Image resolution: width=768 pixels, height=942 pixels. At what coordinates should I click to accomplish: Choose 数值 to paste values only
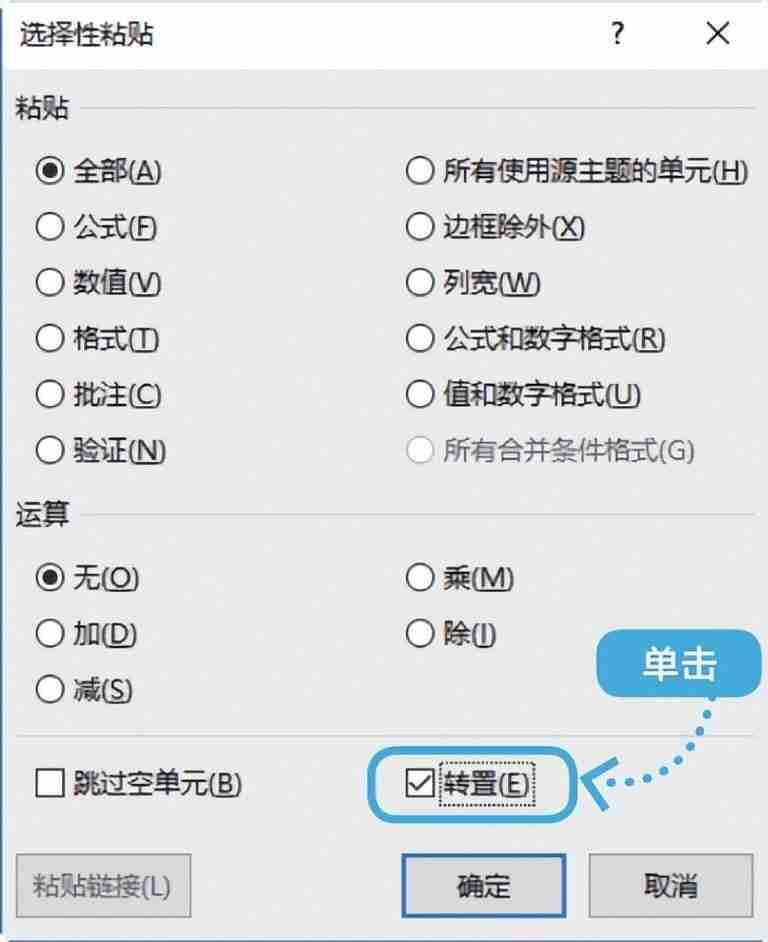pos(50,283)
